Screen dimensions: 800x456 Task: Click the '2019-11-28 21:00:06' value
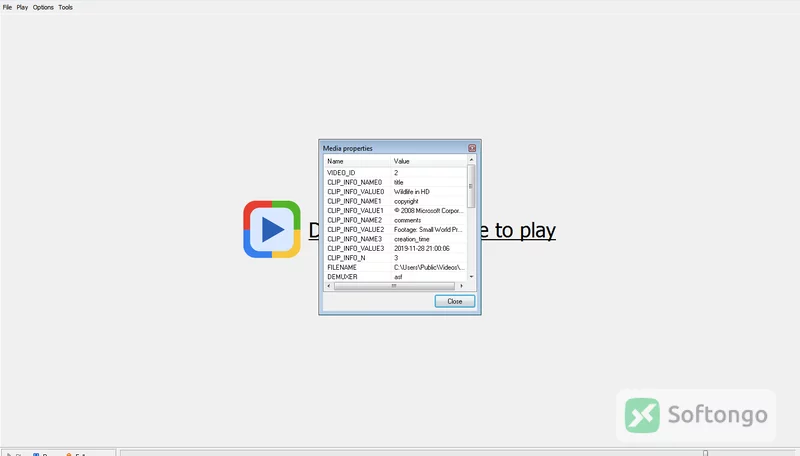(x=421, y=248)
